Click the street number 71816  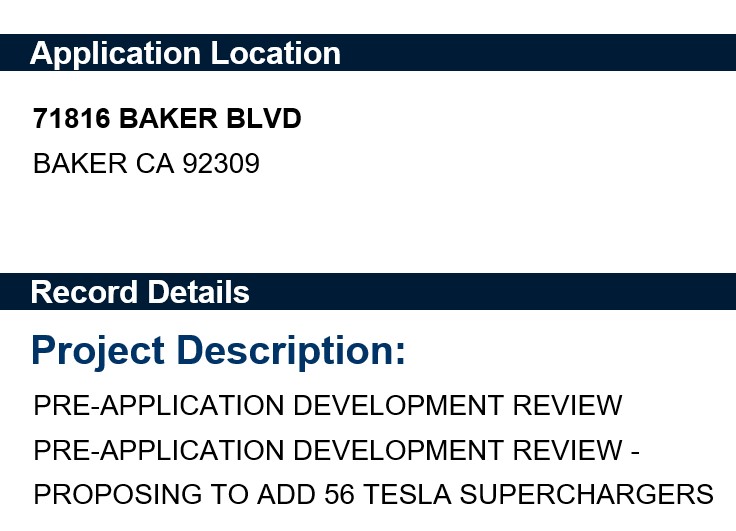point(71,119)
